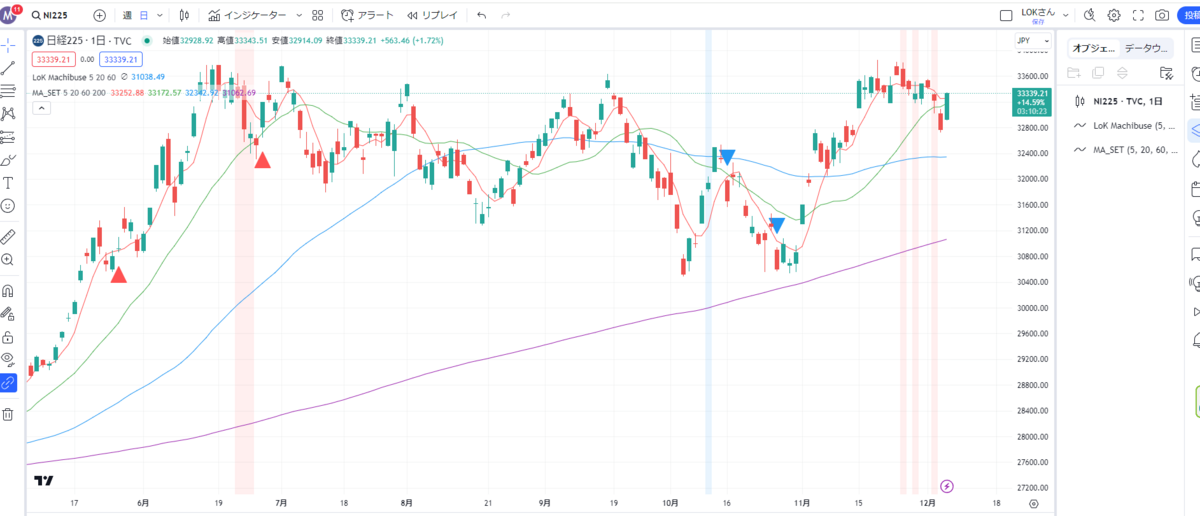
Task: Open the watchlist panel in right sidebar
Action: [1194, 46]
